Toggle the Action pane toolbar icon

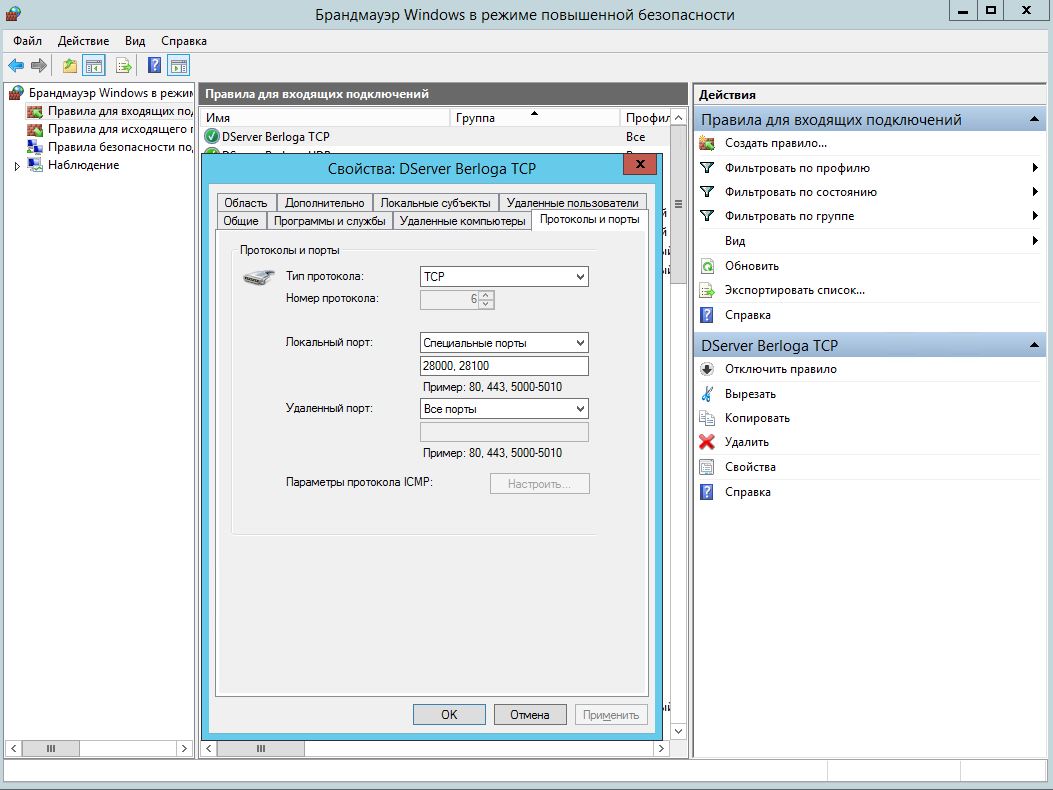[179, 65]
